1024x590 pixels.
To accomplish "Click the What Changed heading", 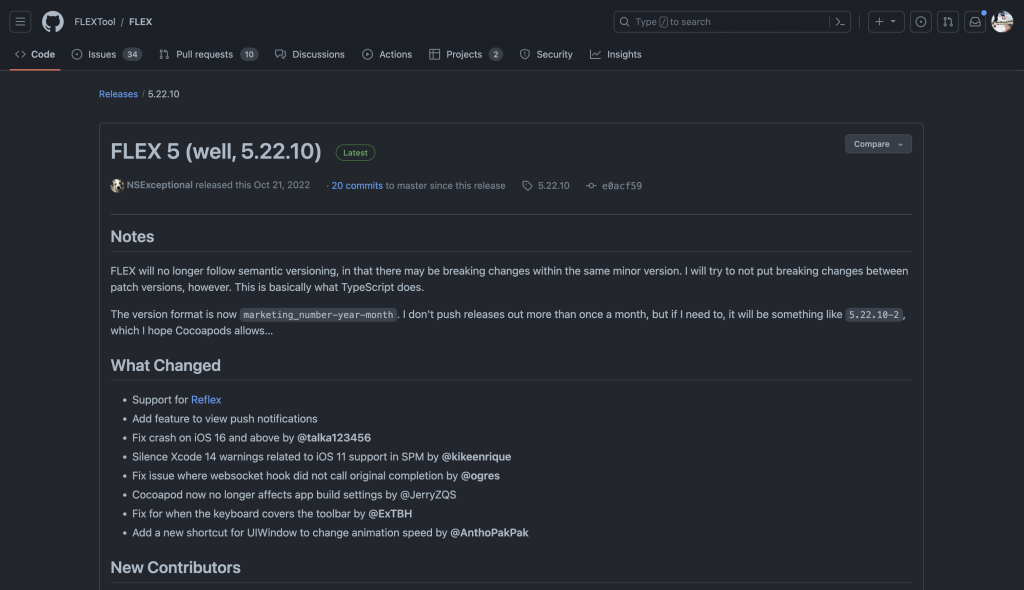I will tap(165, 365).
